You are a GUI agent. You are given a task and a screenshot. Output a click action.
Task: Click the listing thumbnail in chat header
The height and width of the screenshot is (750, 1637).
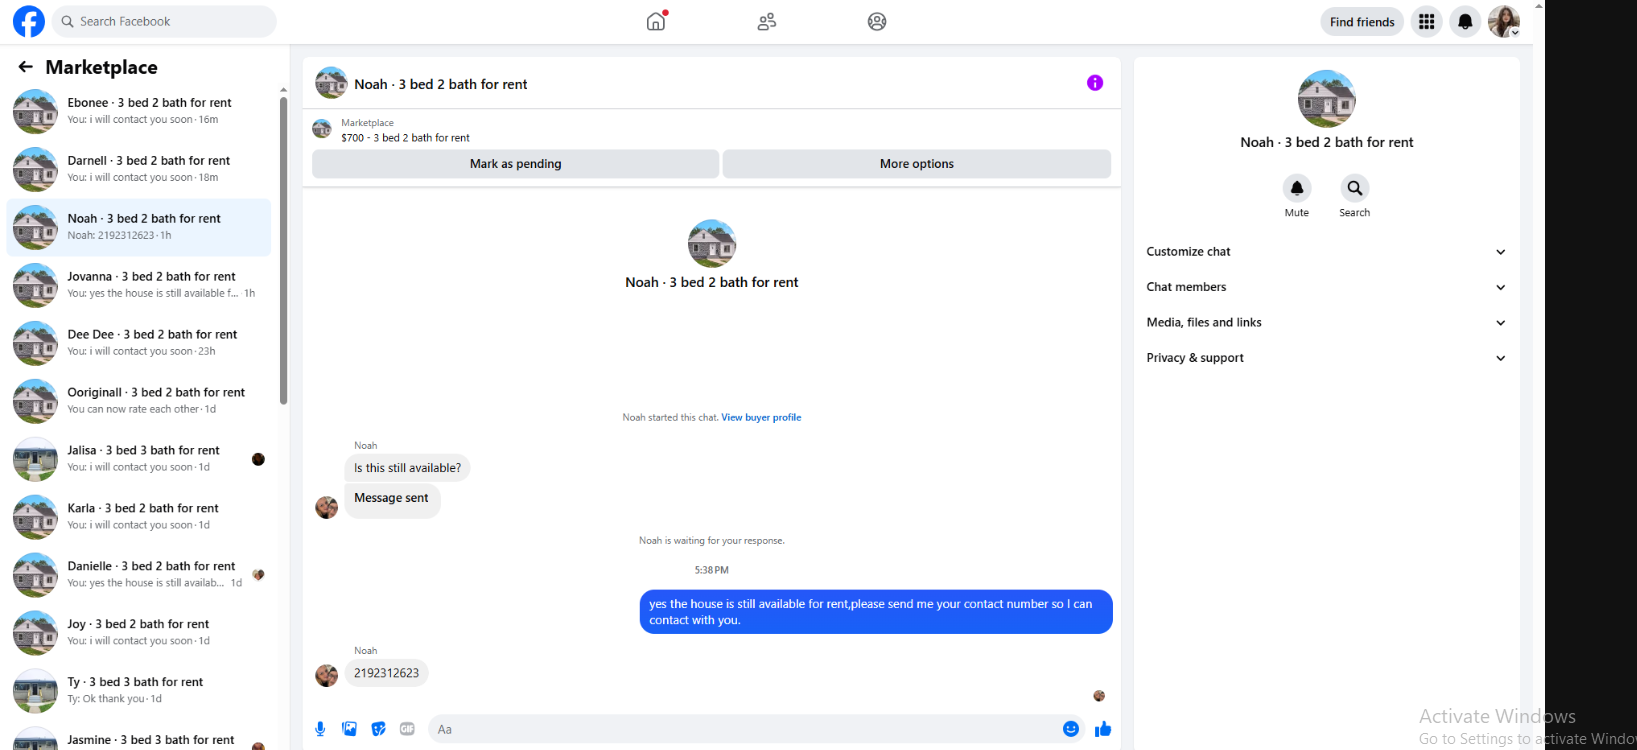331,83
